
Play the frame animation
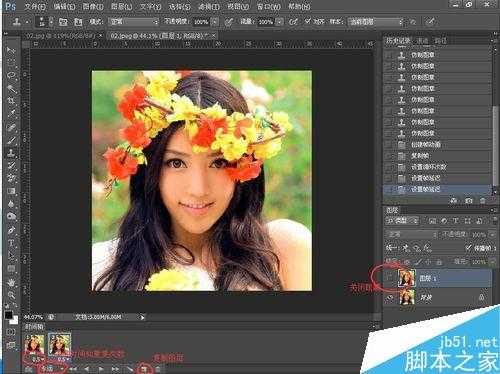point(101,369)
